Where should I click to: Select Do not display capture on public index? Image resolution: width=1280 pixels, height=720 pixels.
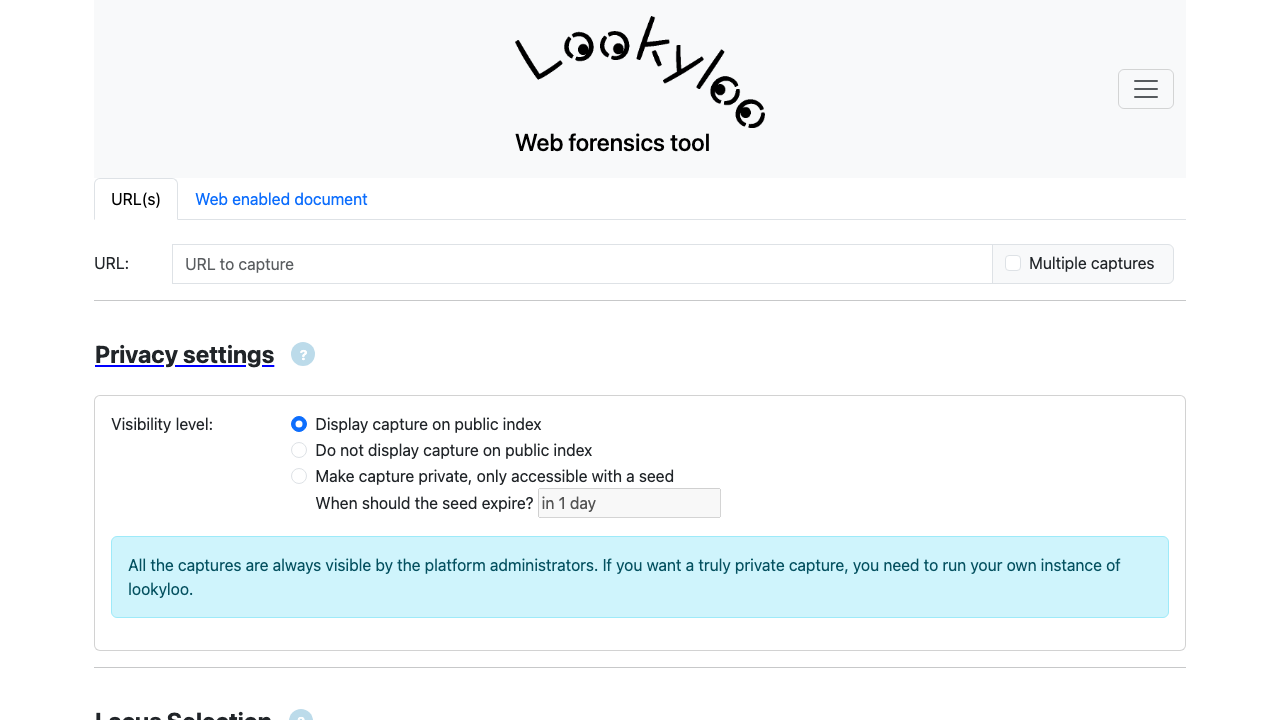[299, 450]
